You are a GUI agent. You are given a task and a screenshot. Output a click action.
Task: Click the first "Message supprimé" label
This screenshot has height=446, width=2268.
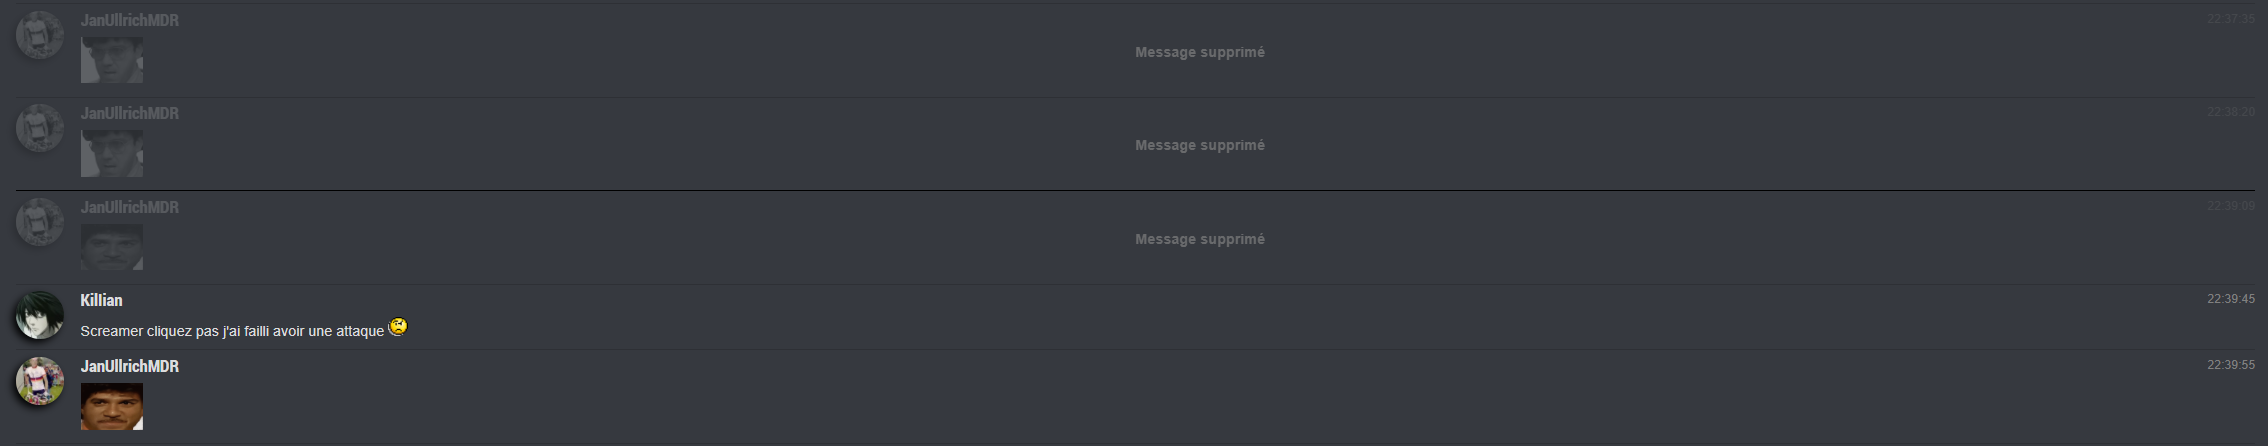(x=1200, y=52)
